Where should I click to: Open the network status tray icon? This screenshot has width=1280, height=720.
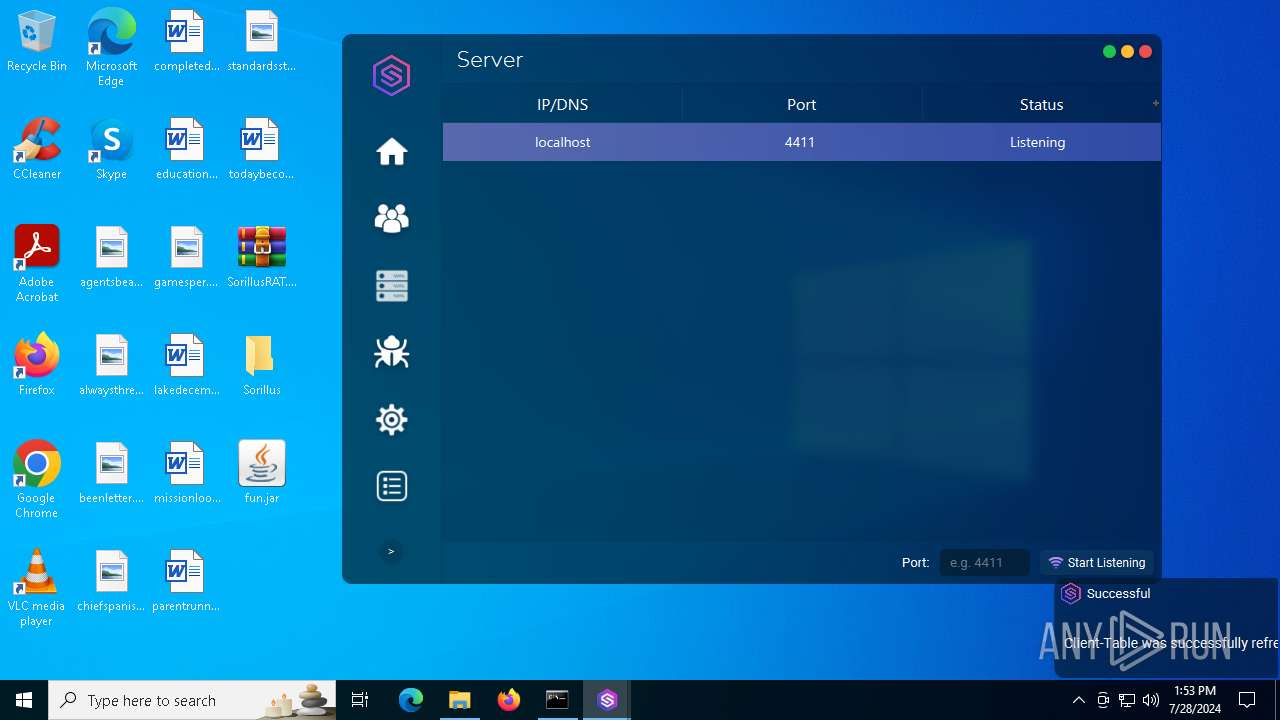coord(1127,700)
